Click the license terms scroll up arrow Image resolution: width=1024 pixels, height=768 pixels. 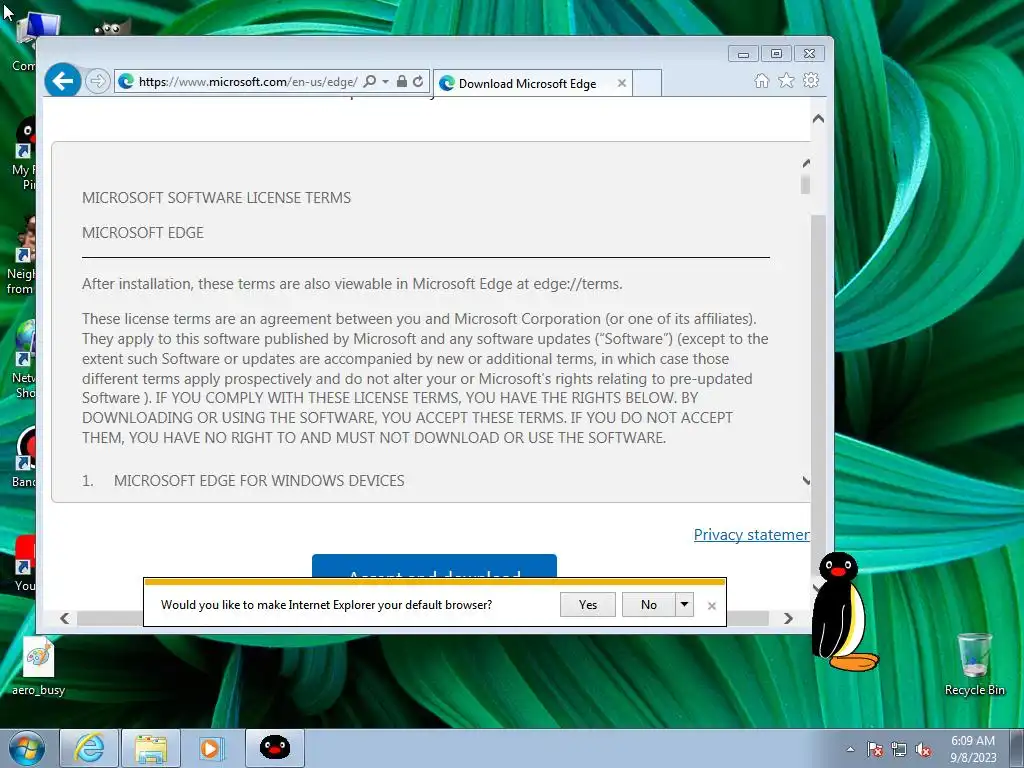[x=807, y=163]
